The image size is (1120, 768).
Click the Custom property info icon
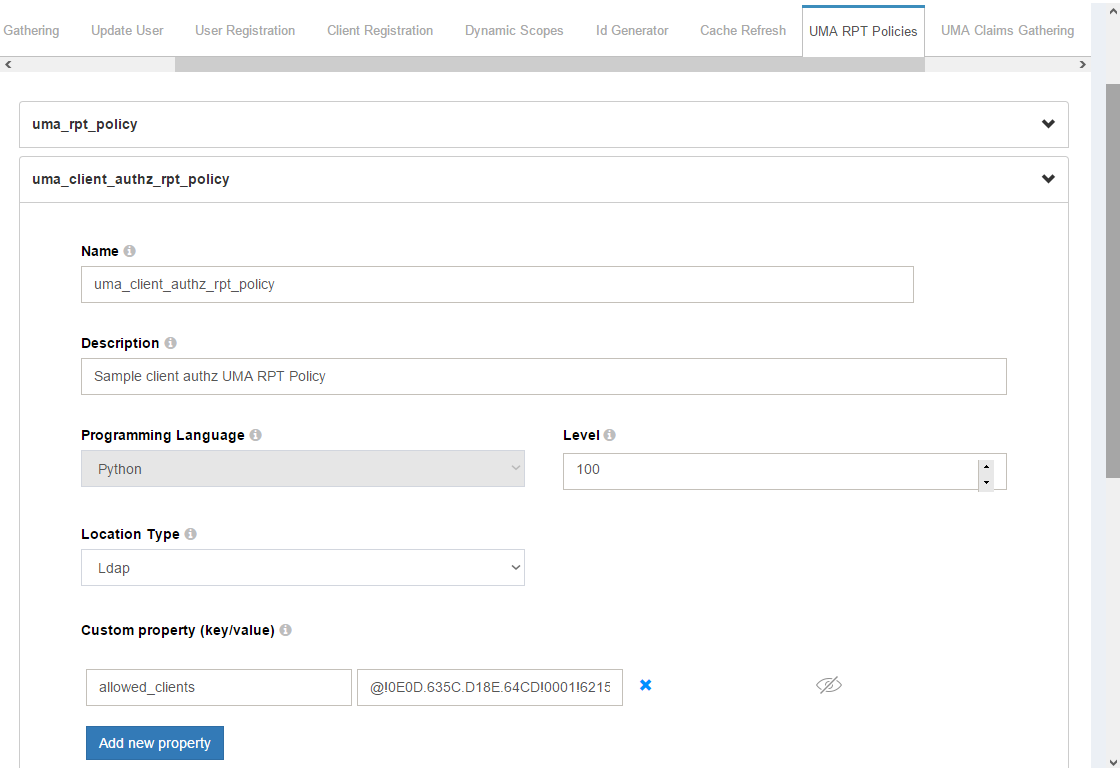tap(285, 630)
